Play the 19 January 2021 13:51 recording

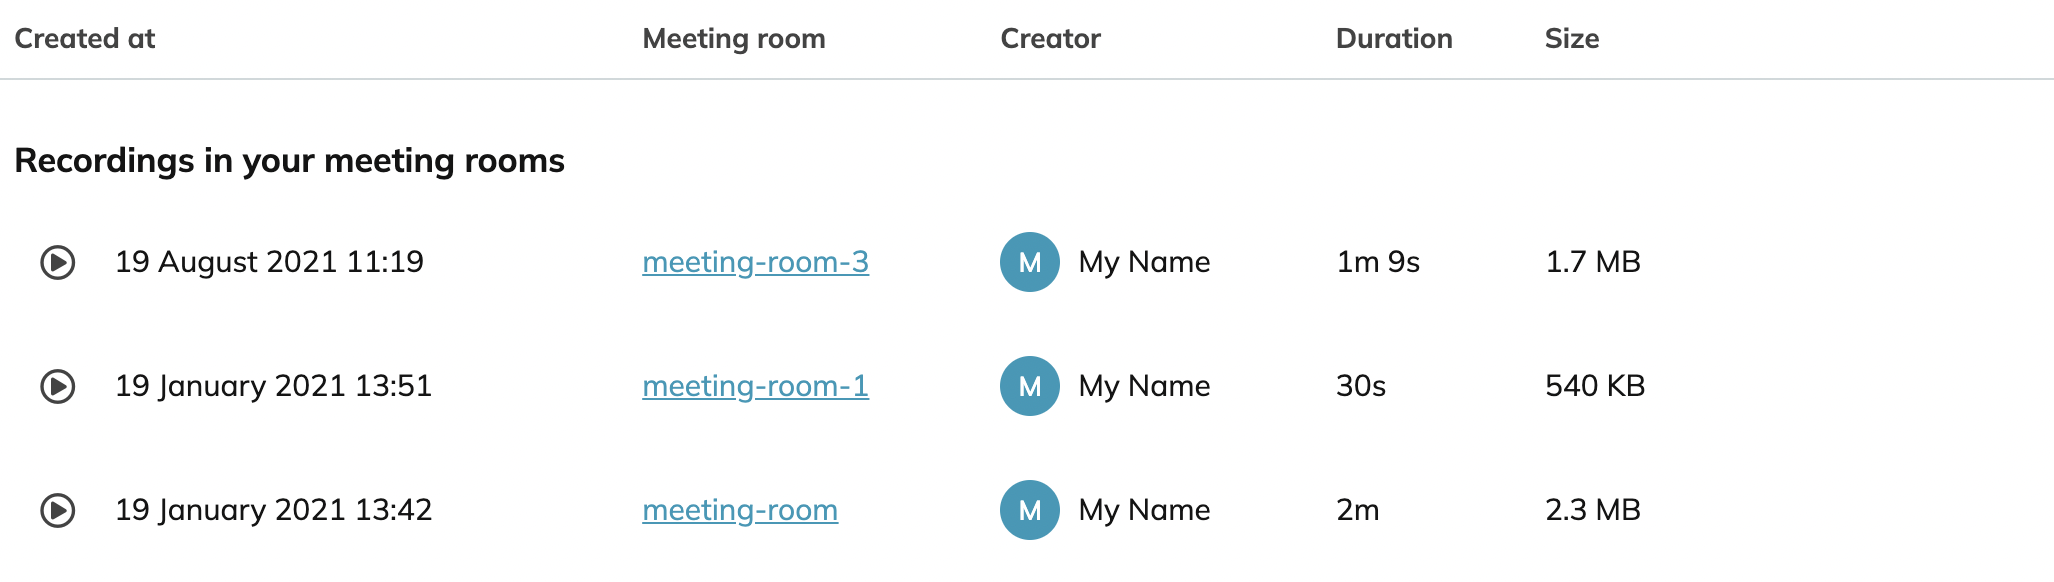click(x=58, y=386)
